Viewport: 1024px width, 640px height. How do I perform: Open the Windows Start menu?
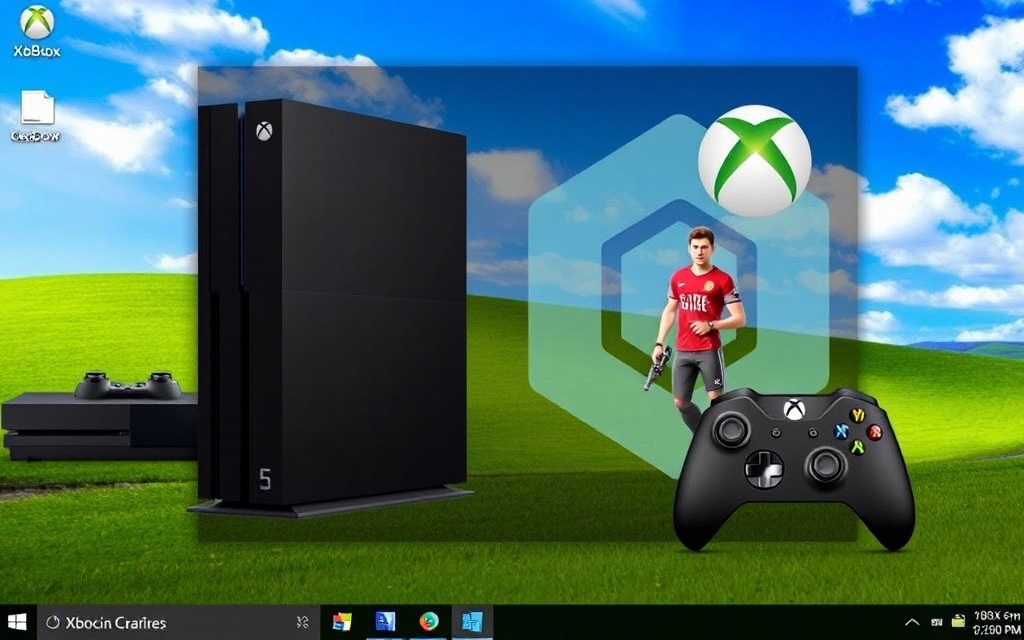click(17, 622)
